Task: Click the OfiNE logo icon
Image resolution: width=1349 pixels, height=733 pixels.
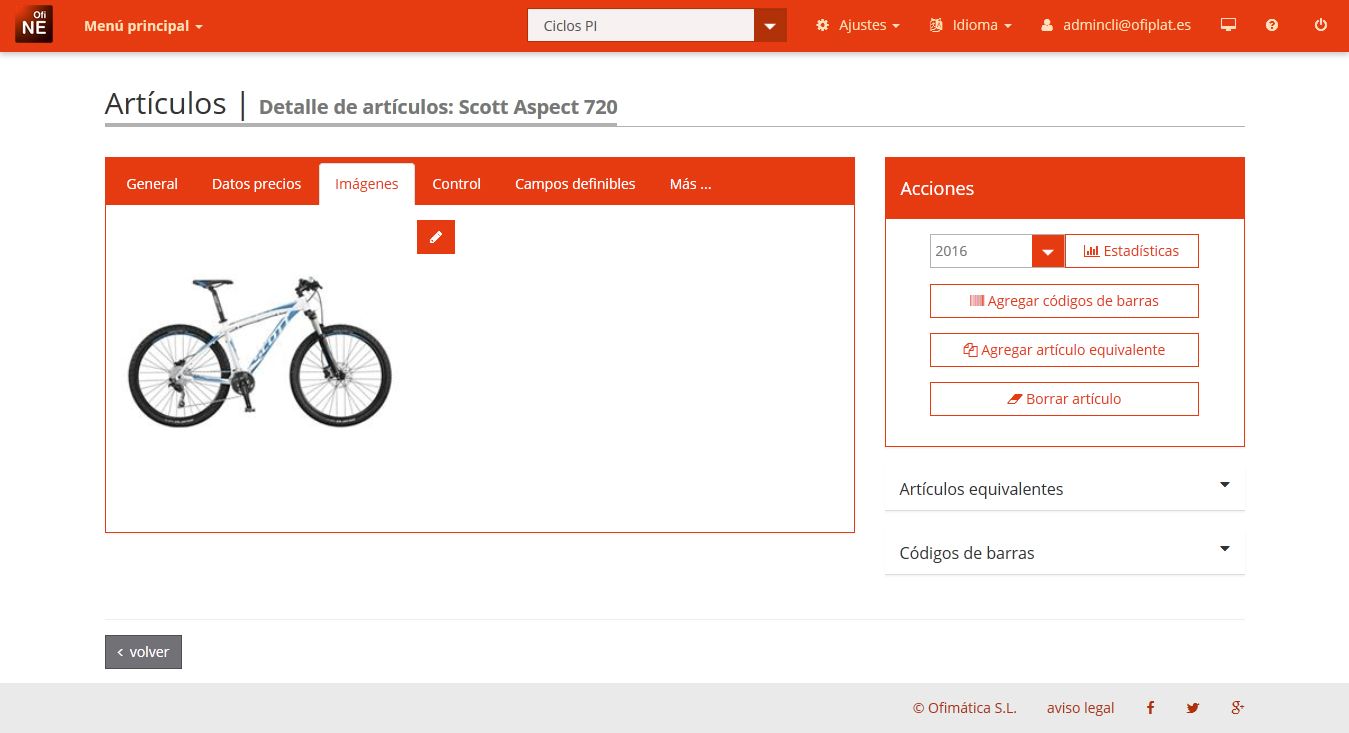Action: [34, 24]
